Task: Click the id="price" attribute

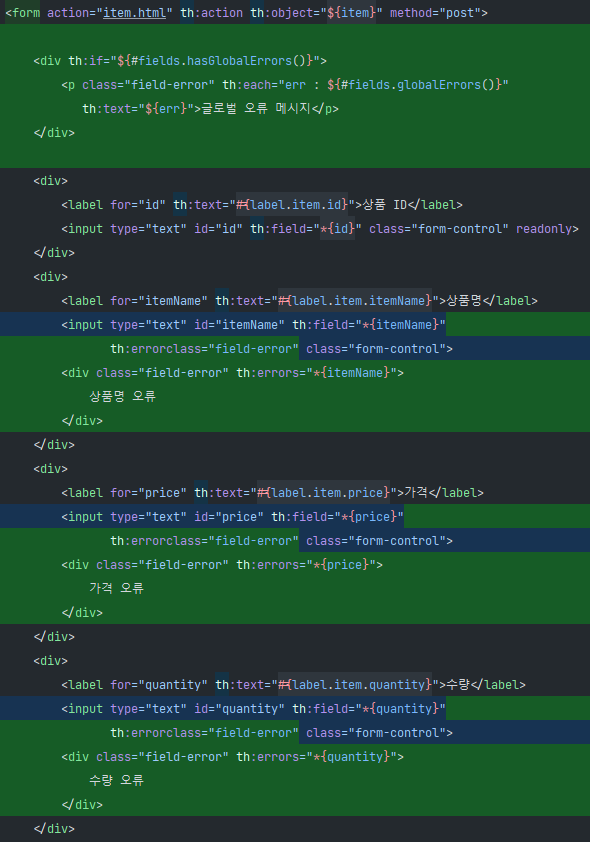Action: (229, 517)
